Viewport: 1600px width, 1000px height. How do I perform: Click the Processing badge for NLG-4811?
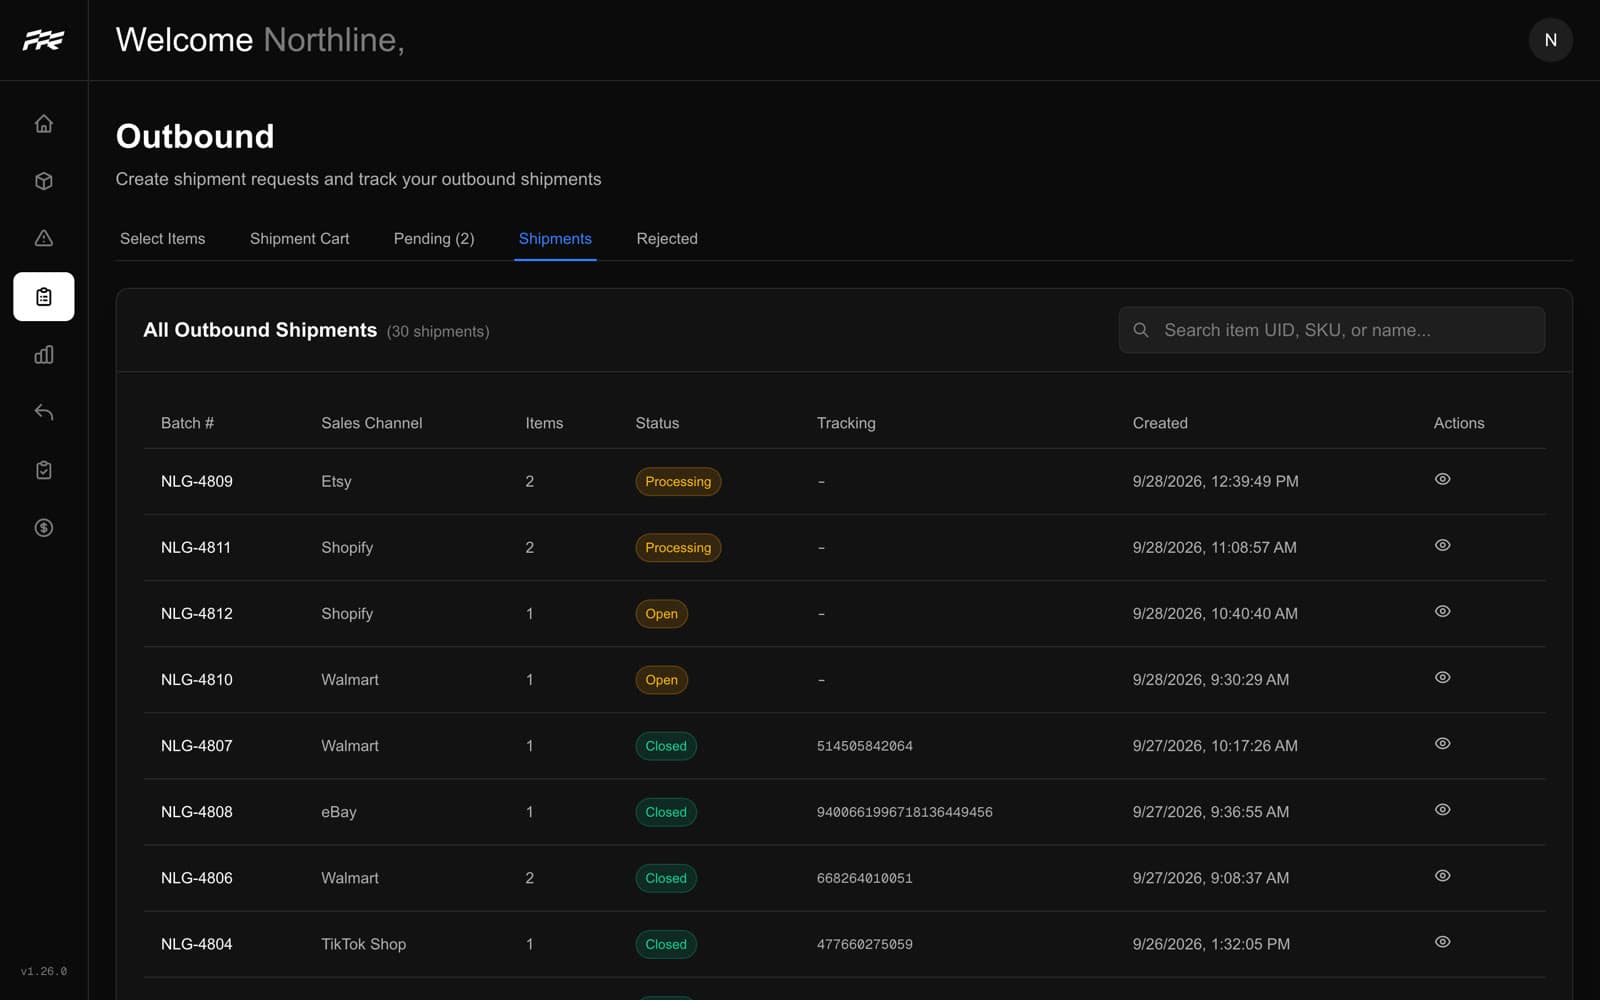tap(678, 547)
